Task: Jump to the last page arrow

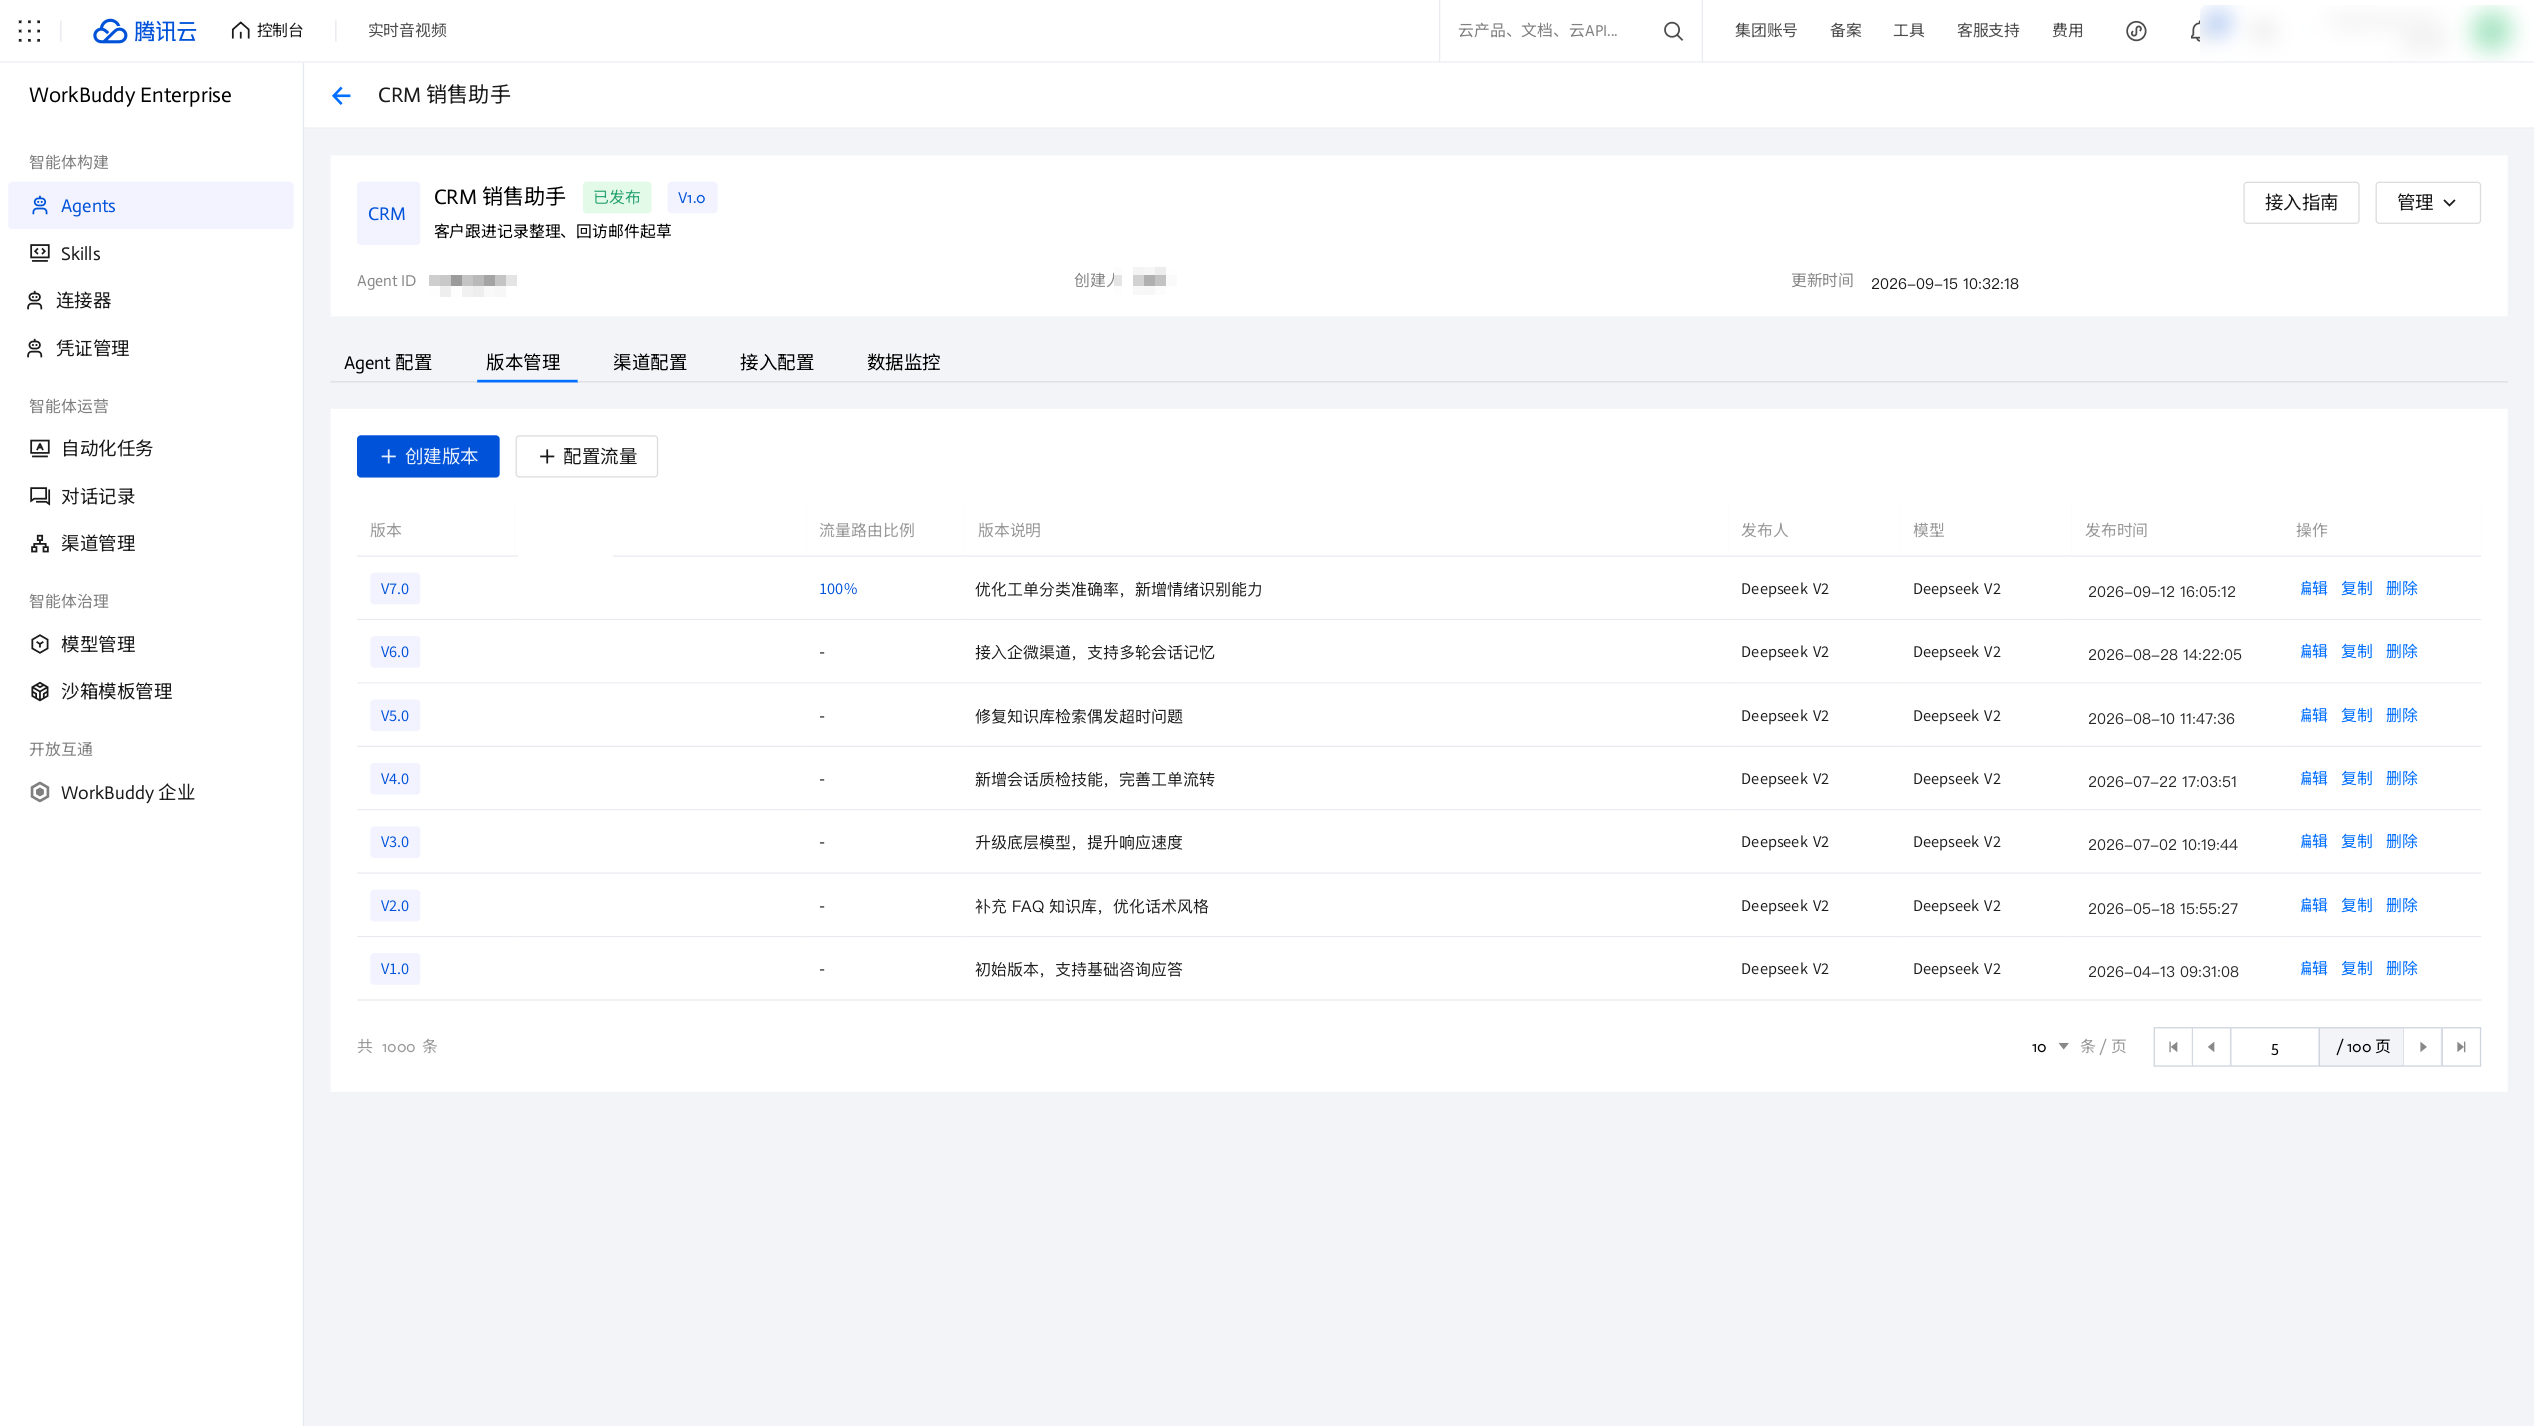Action: click(x=2461, y=1047)
